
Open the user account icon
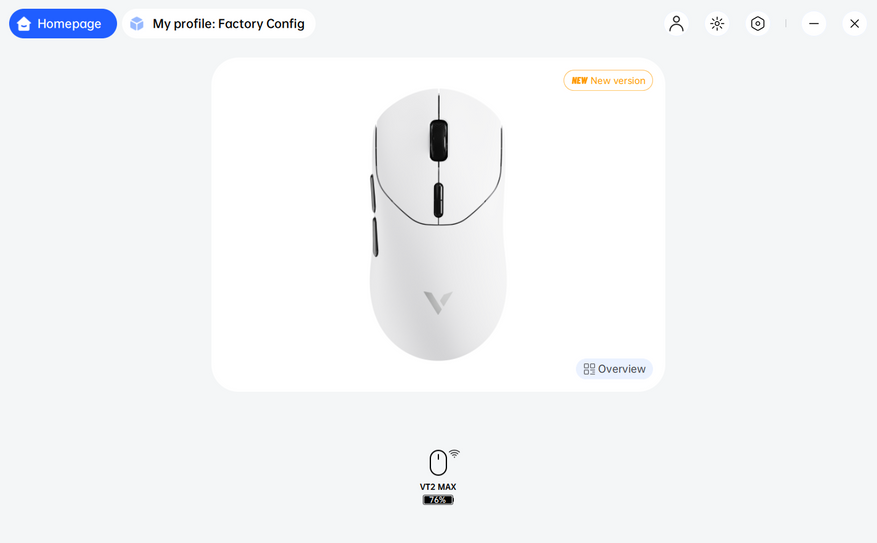coord(676,23)
